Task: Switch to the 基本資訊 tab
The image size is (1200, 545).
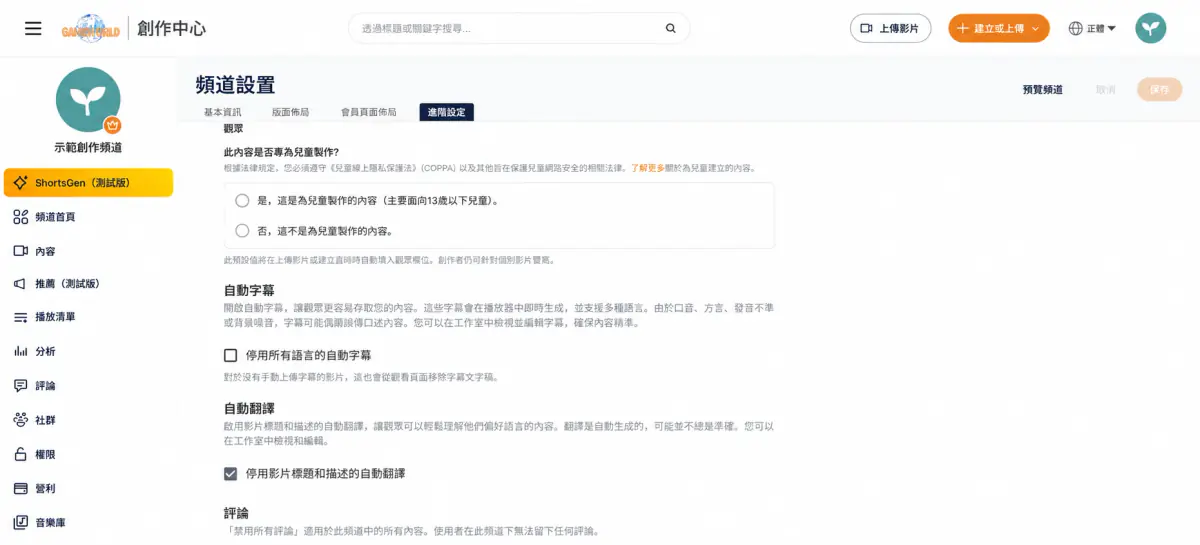Action: tap(222, 112)
